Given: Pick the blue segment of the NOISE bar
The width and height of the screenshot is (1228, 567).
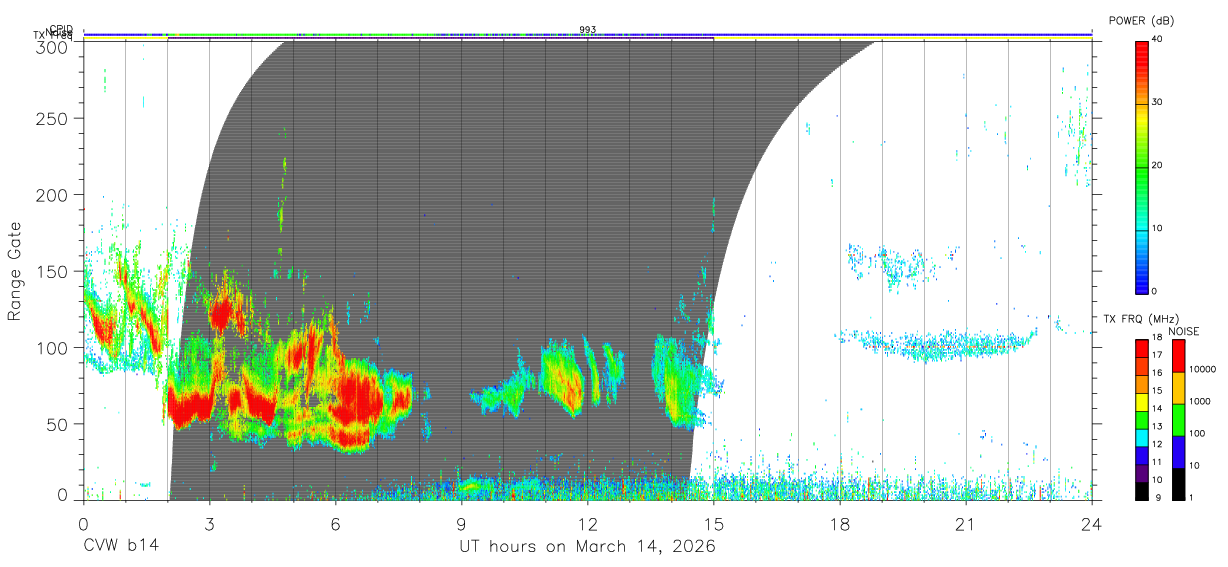Looking at the screenshot, I should click(1179, 452).
